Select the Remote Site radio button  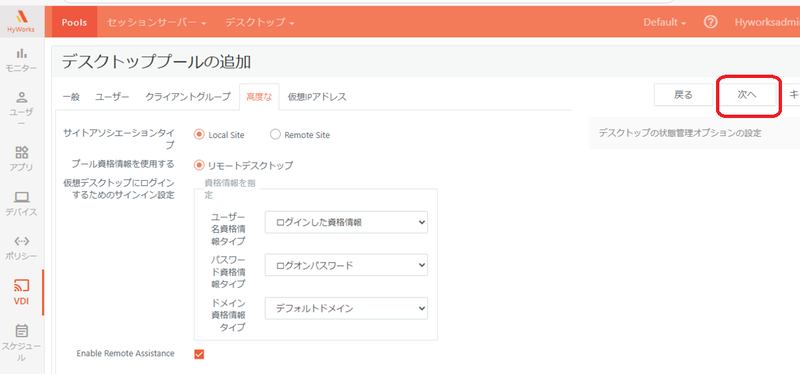pyautogui.click(x=275, y=135)
